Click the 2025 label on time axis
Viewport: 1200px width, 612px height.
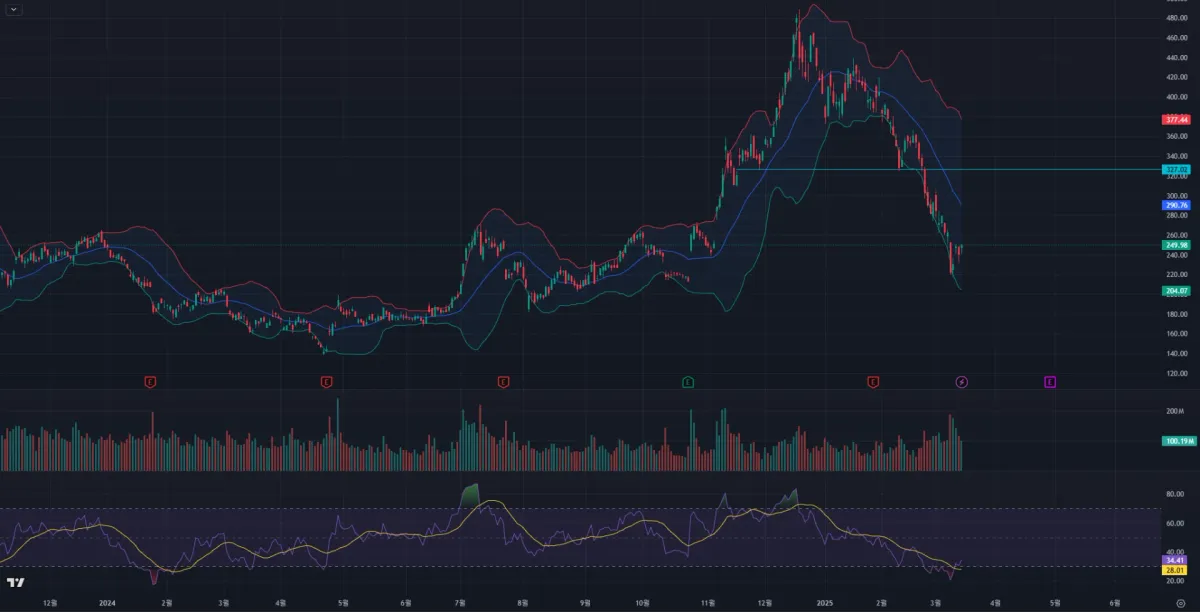click(824, 604)
